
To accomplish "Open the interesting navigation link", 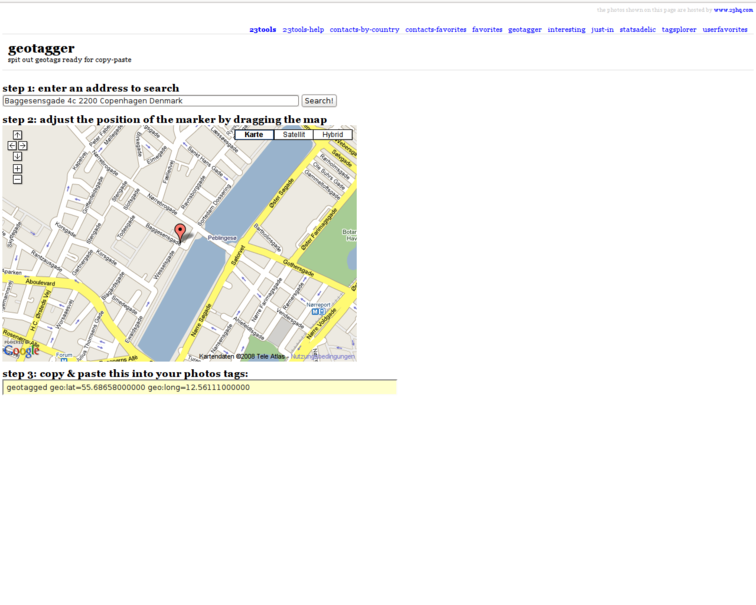I will (567, 29).
